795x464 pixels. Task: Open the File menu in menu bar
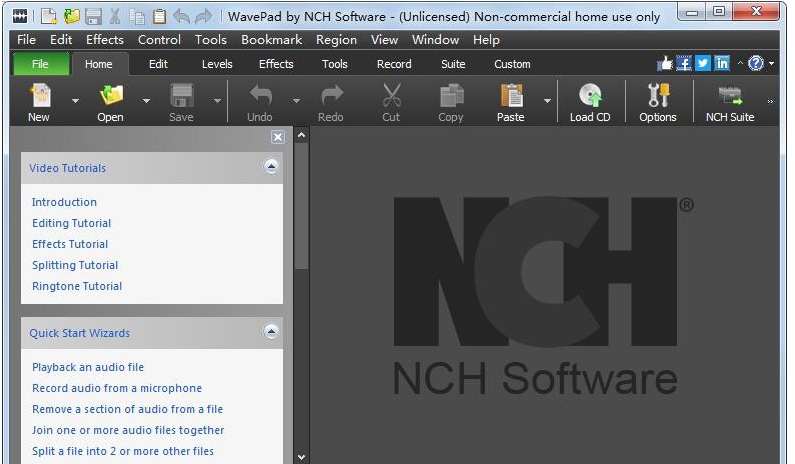(26, 40)
